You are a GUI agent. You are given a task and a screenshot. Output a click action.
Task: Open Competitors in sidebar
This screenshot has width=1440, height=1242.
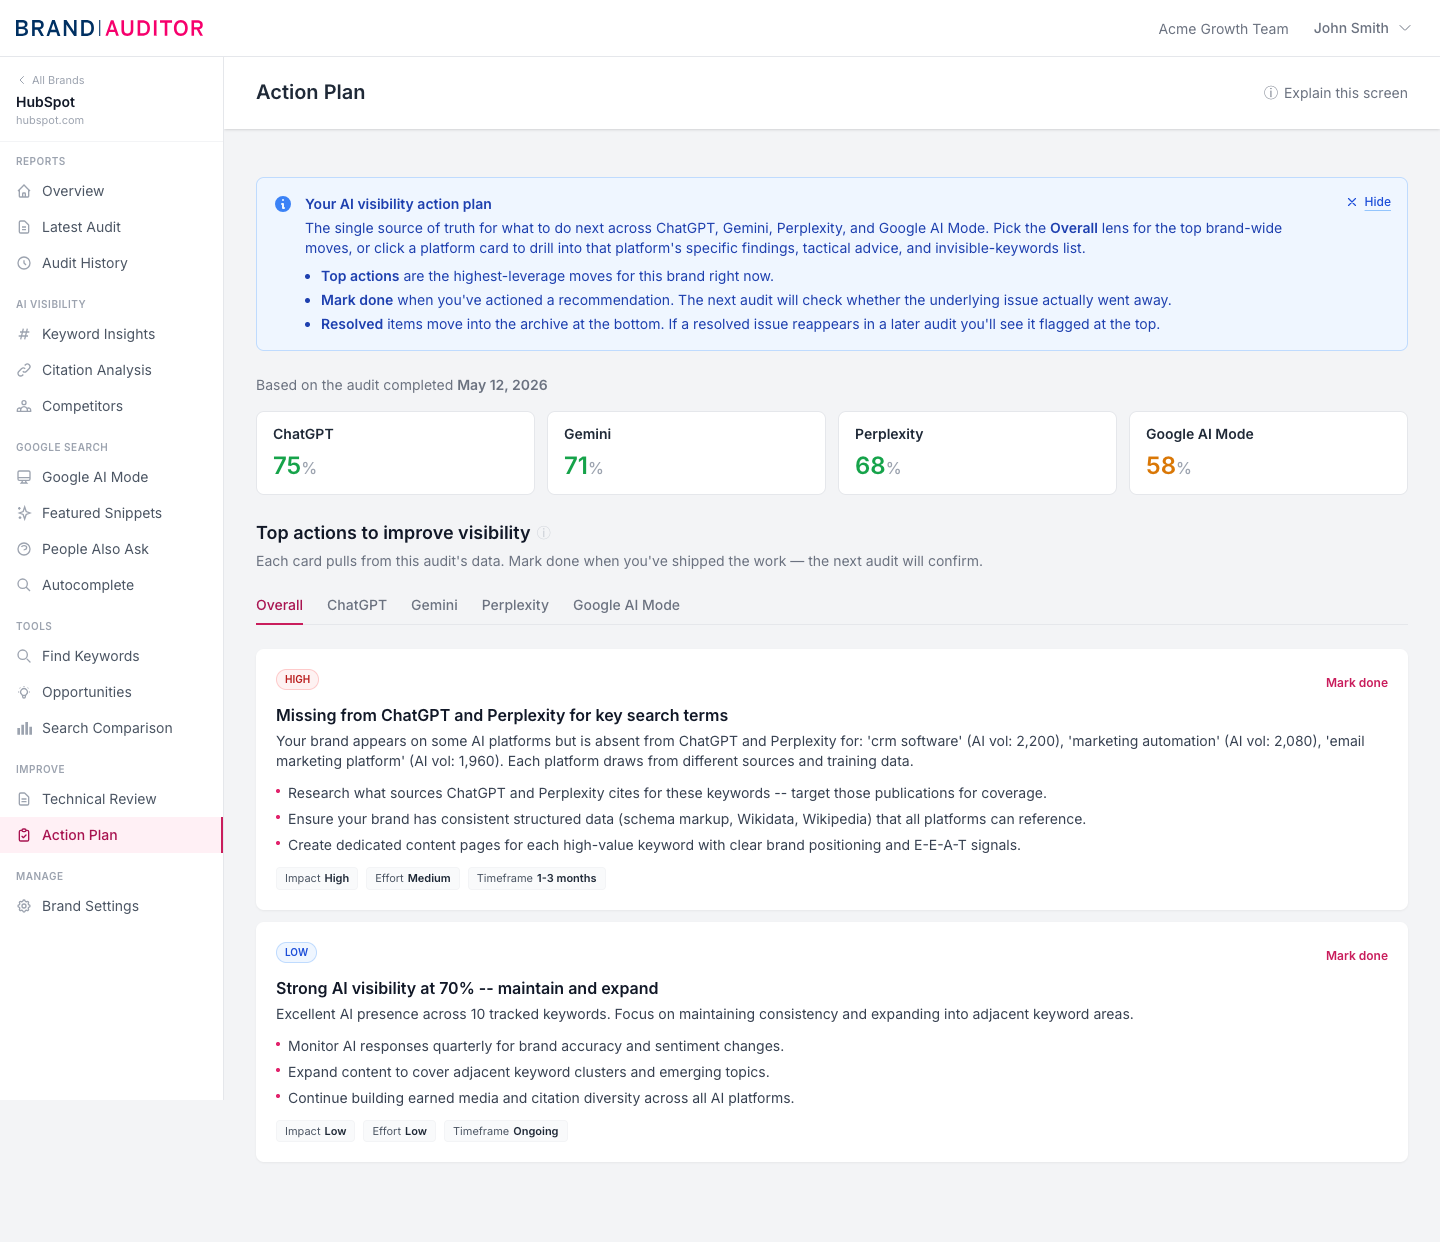[111, 406]
